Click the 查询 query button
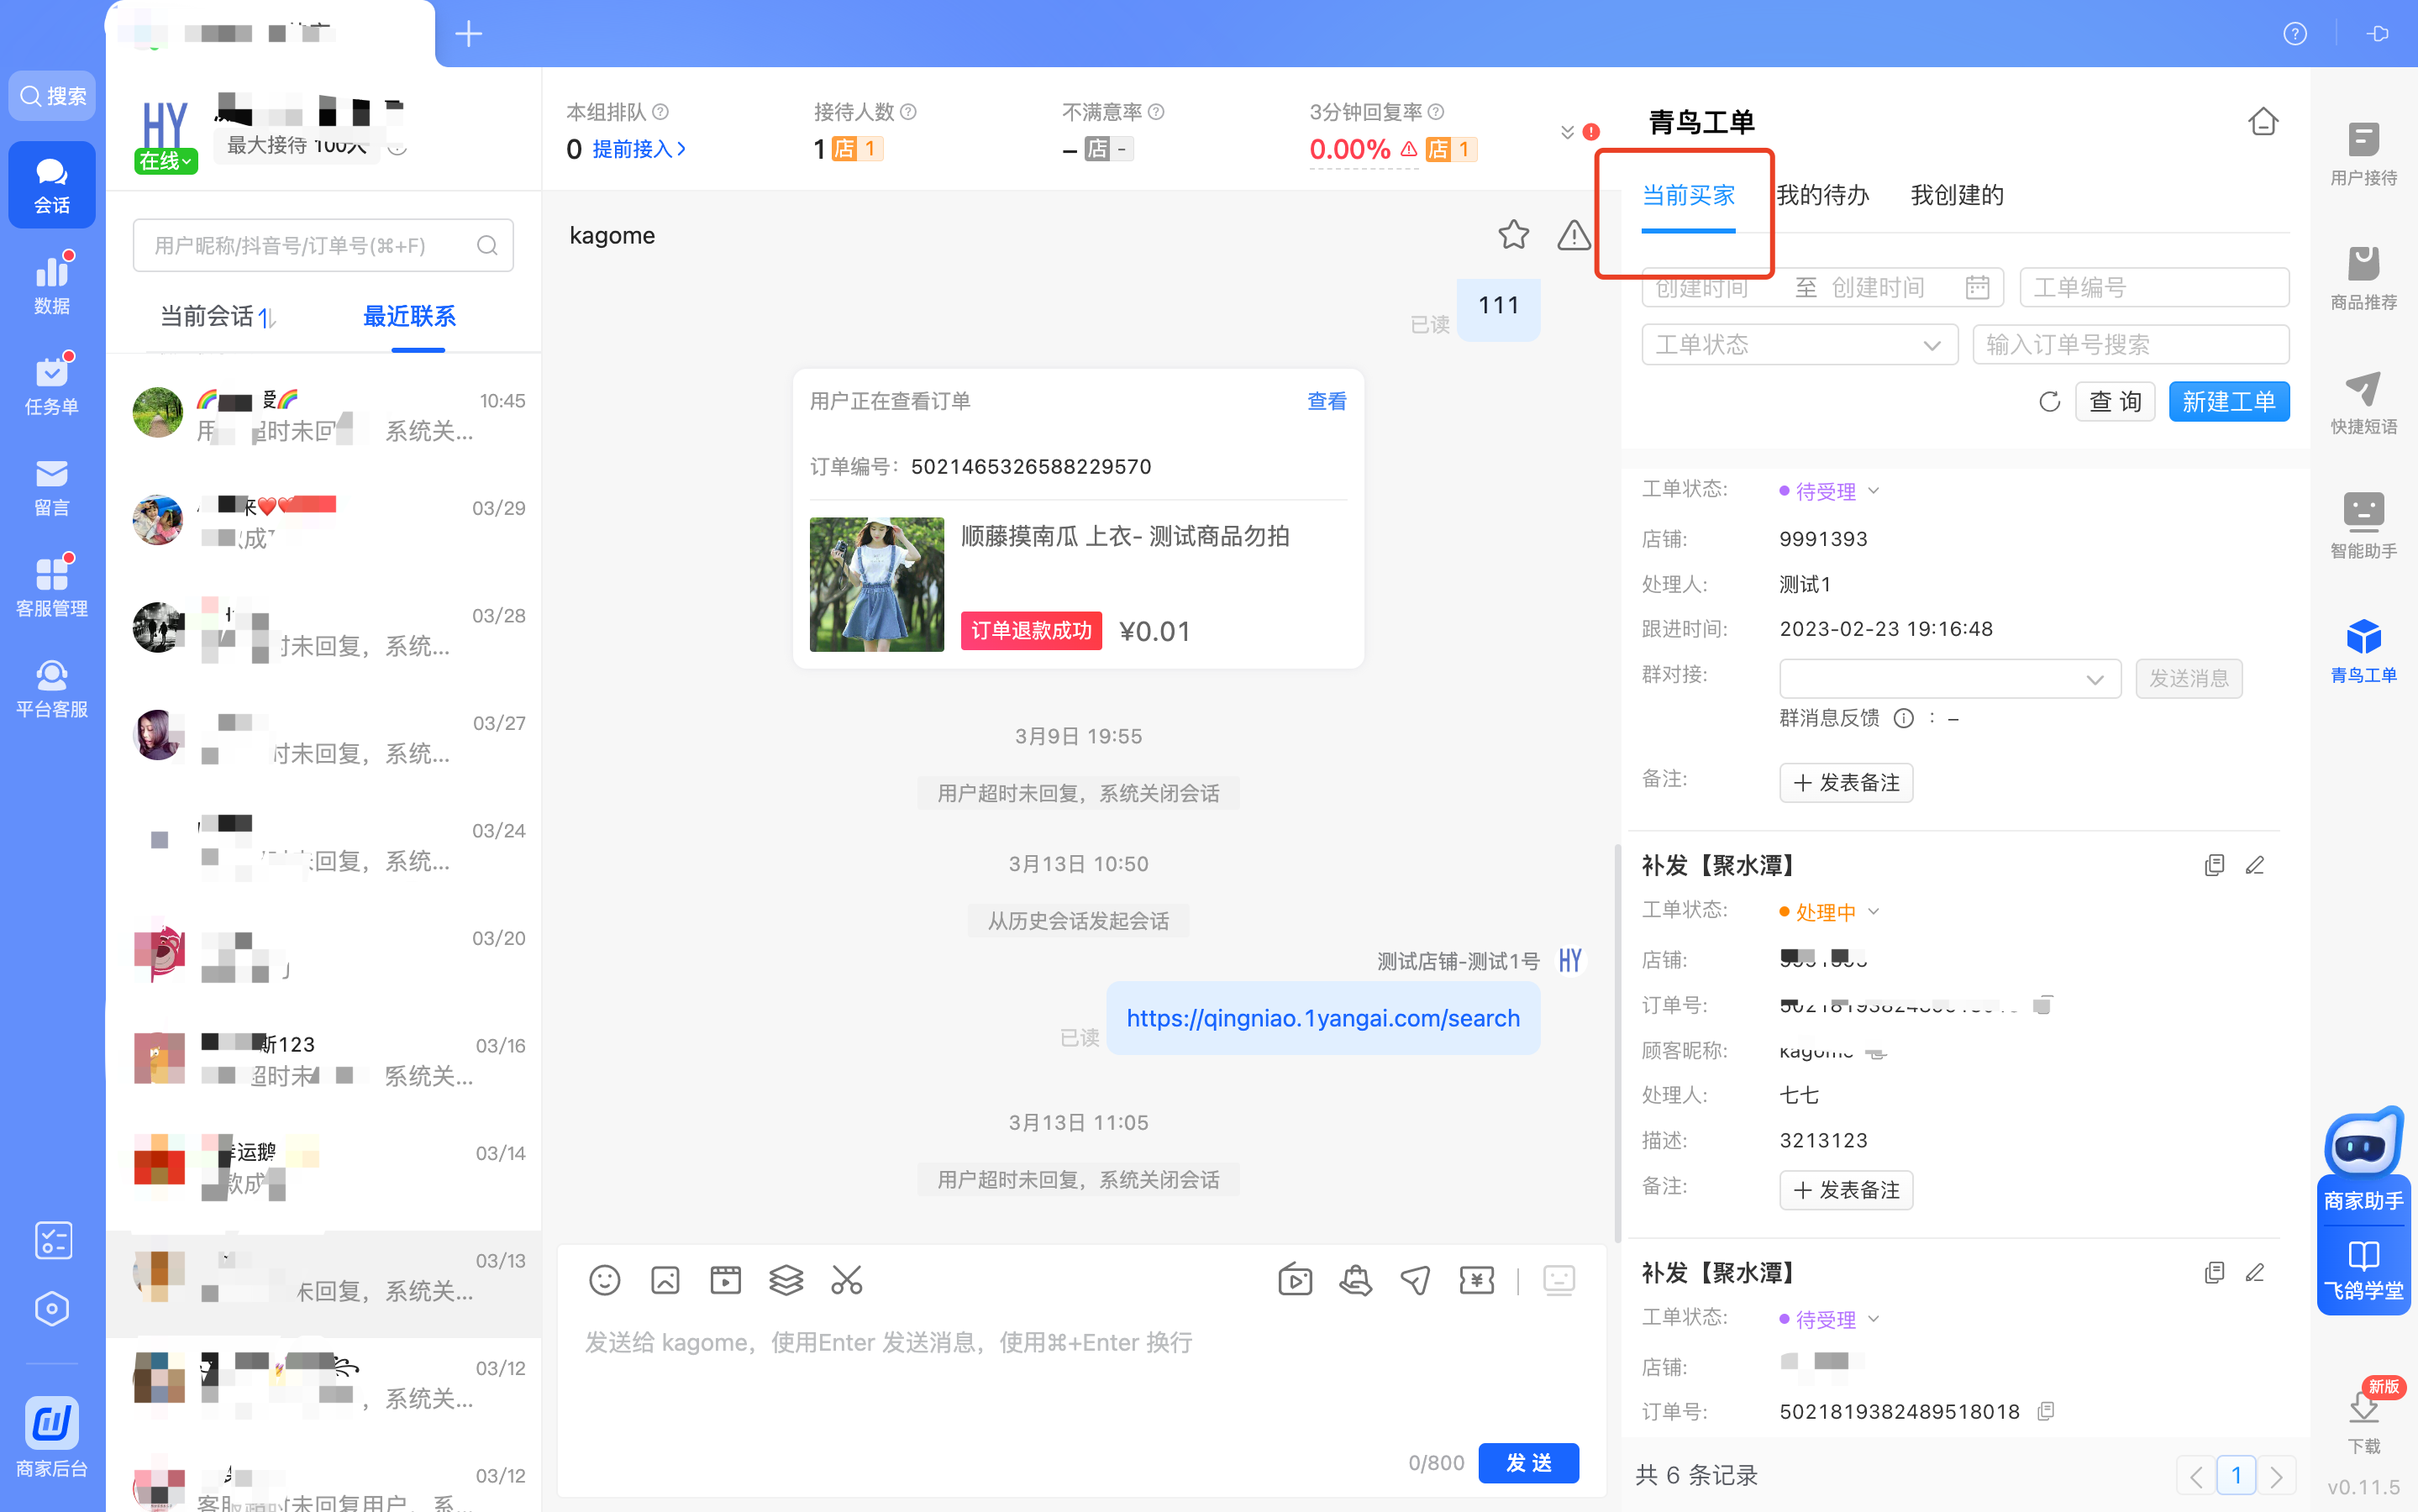 click(2115, 402)
